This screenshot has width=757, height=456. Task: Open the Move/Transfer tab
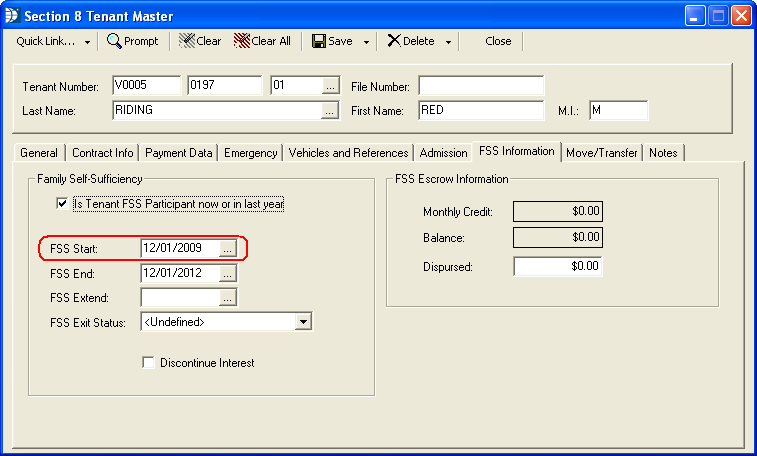602,153
